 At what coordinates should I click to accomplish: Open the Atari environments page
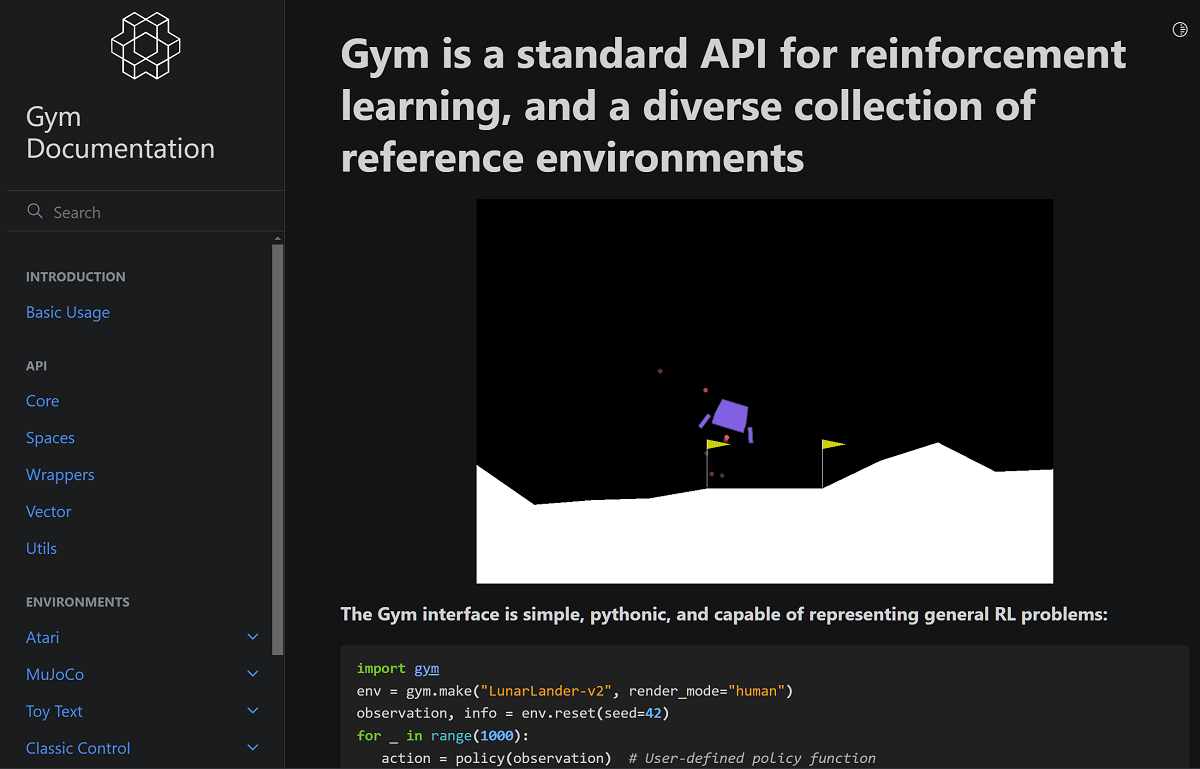(42, 637)
